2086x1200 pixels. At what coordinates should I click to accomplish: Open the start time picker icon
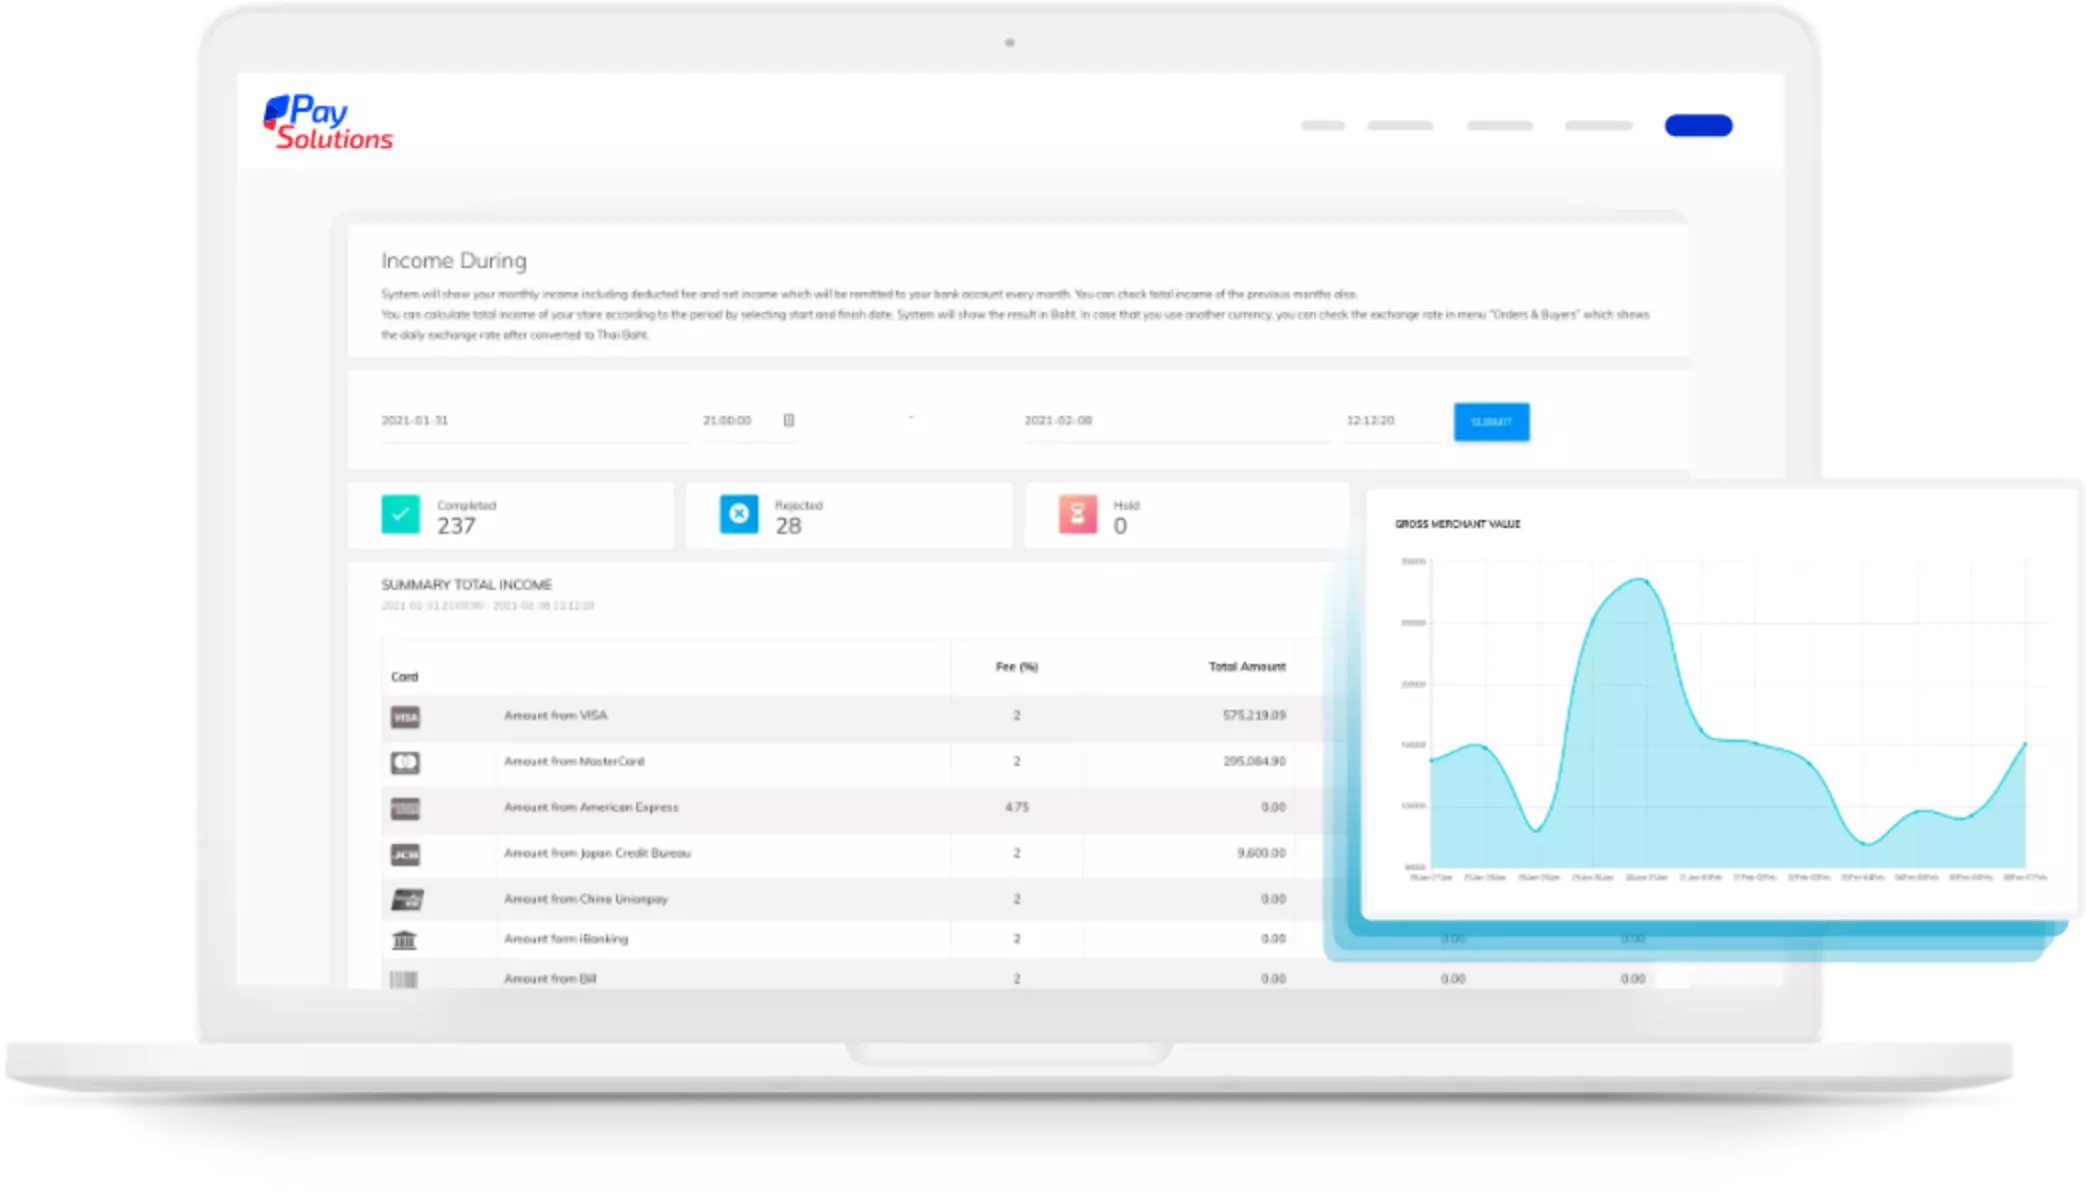[788, 420]
